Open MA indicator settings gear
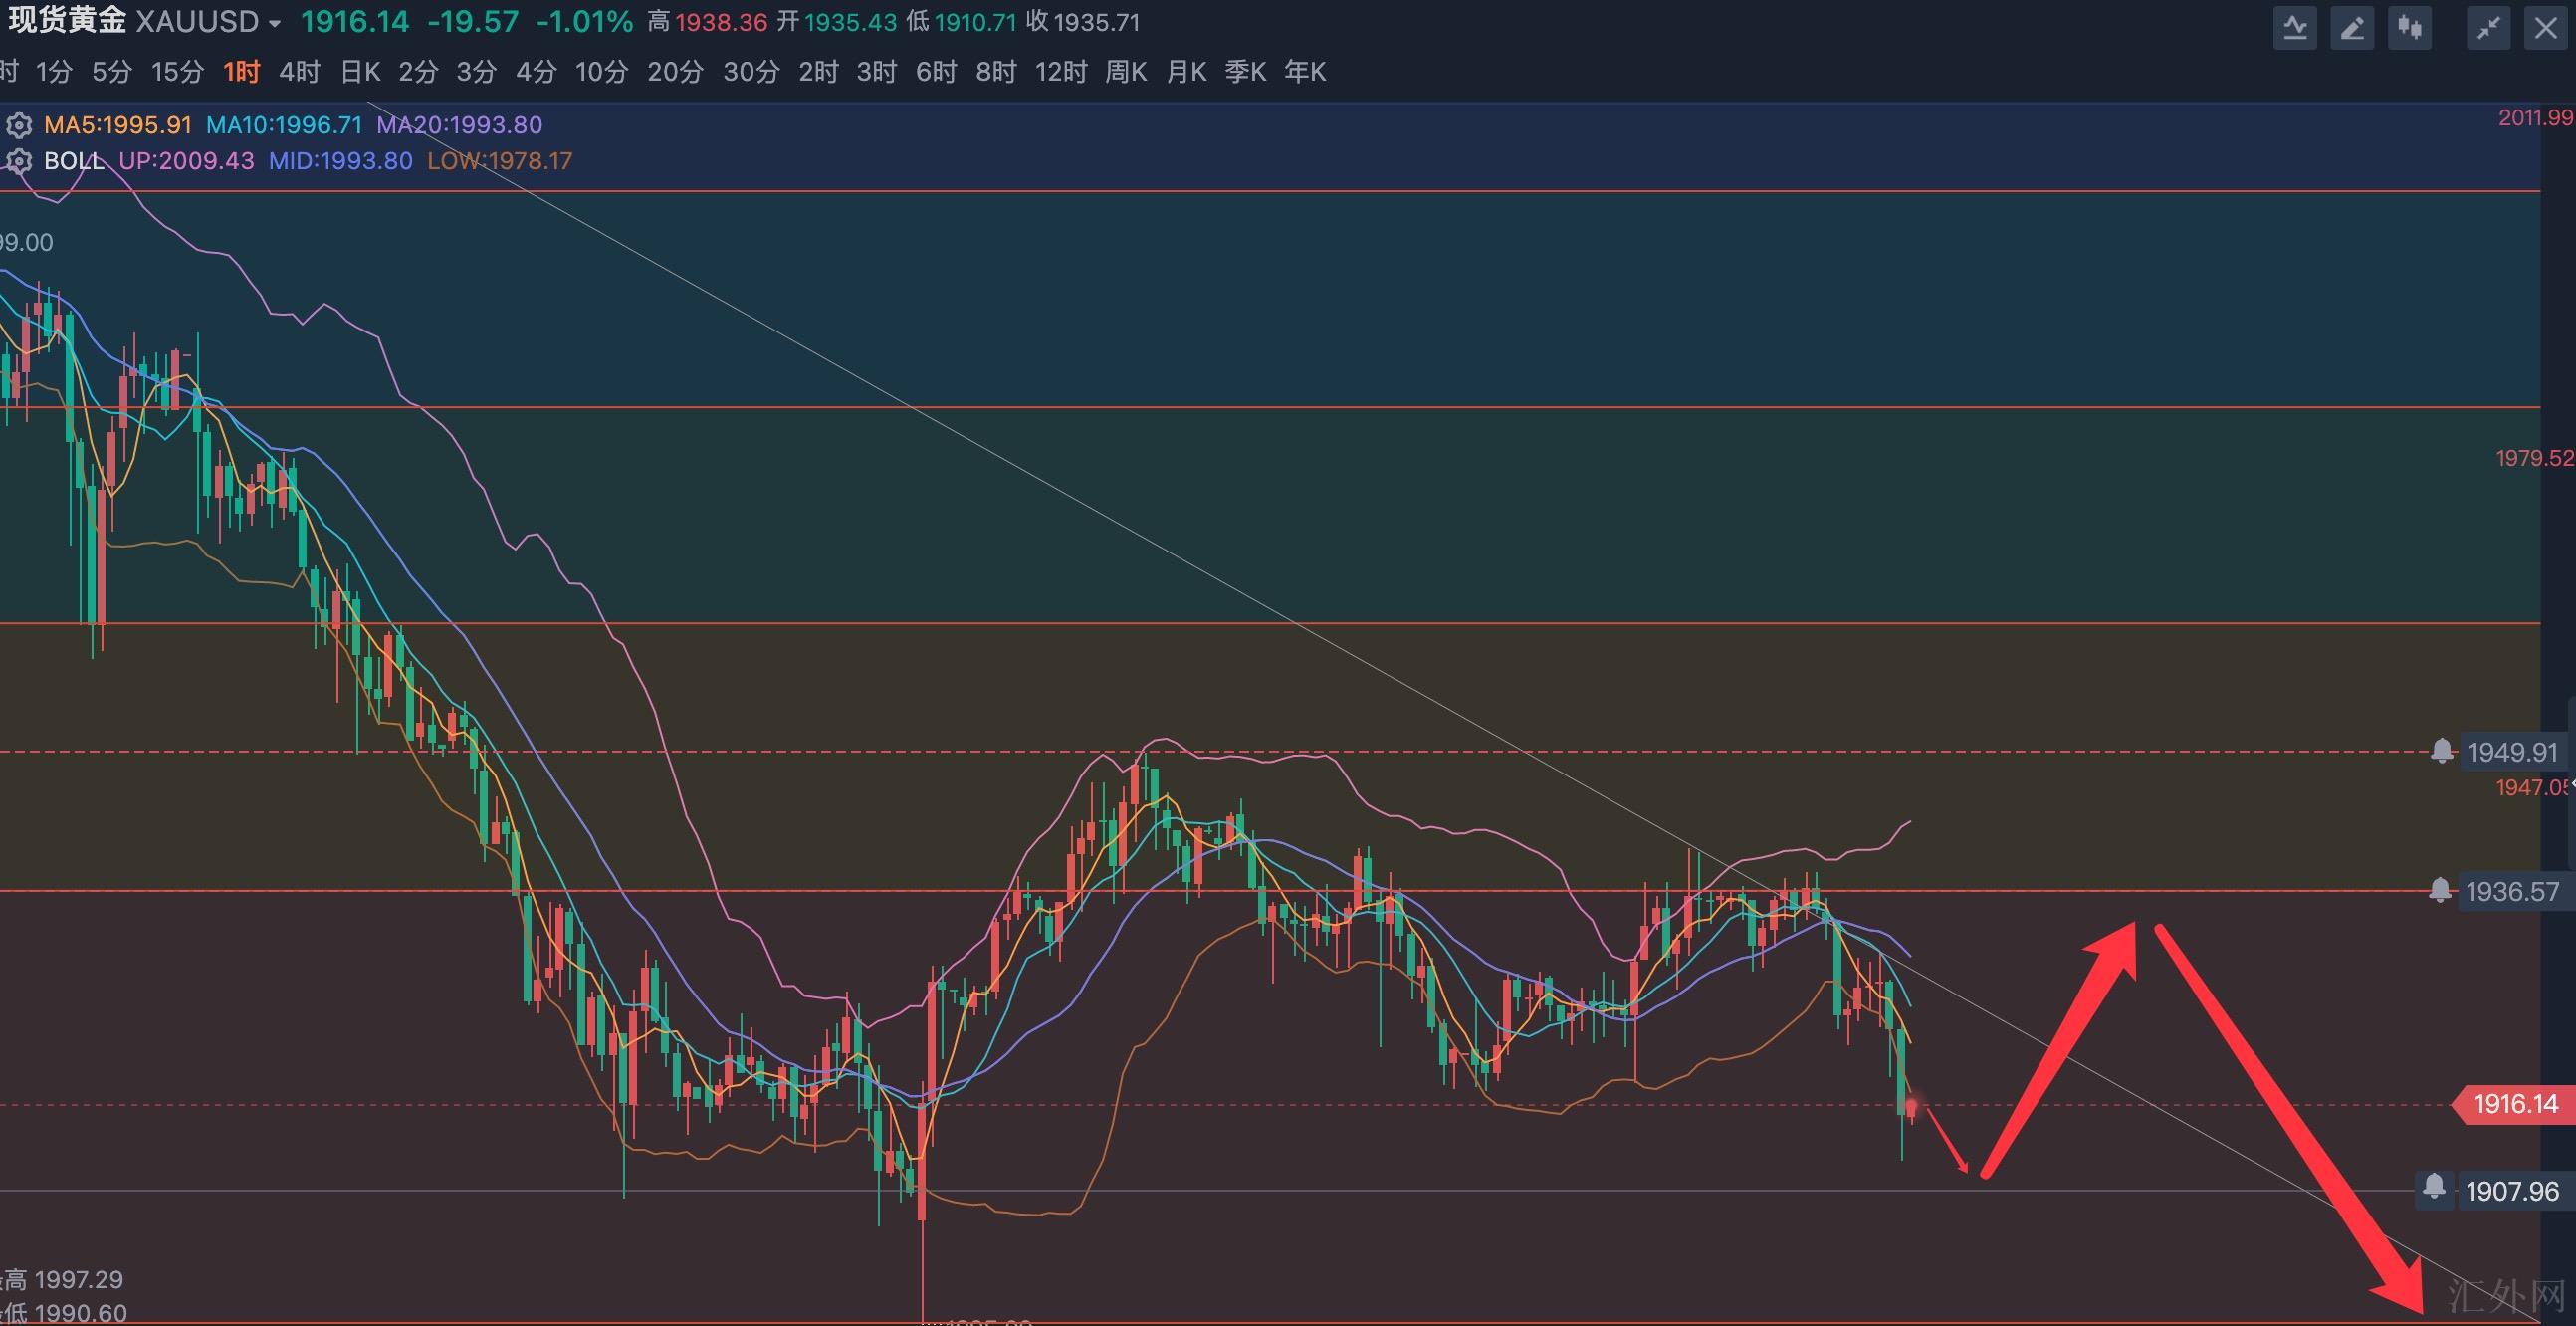This screenshot has width=2576, height=1326. click(19, 125)
